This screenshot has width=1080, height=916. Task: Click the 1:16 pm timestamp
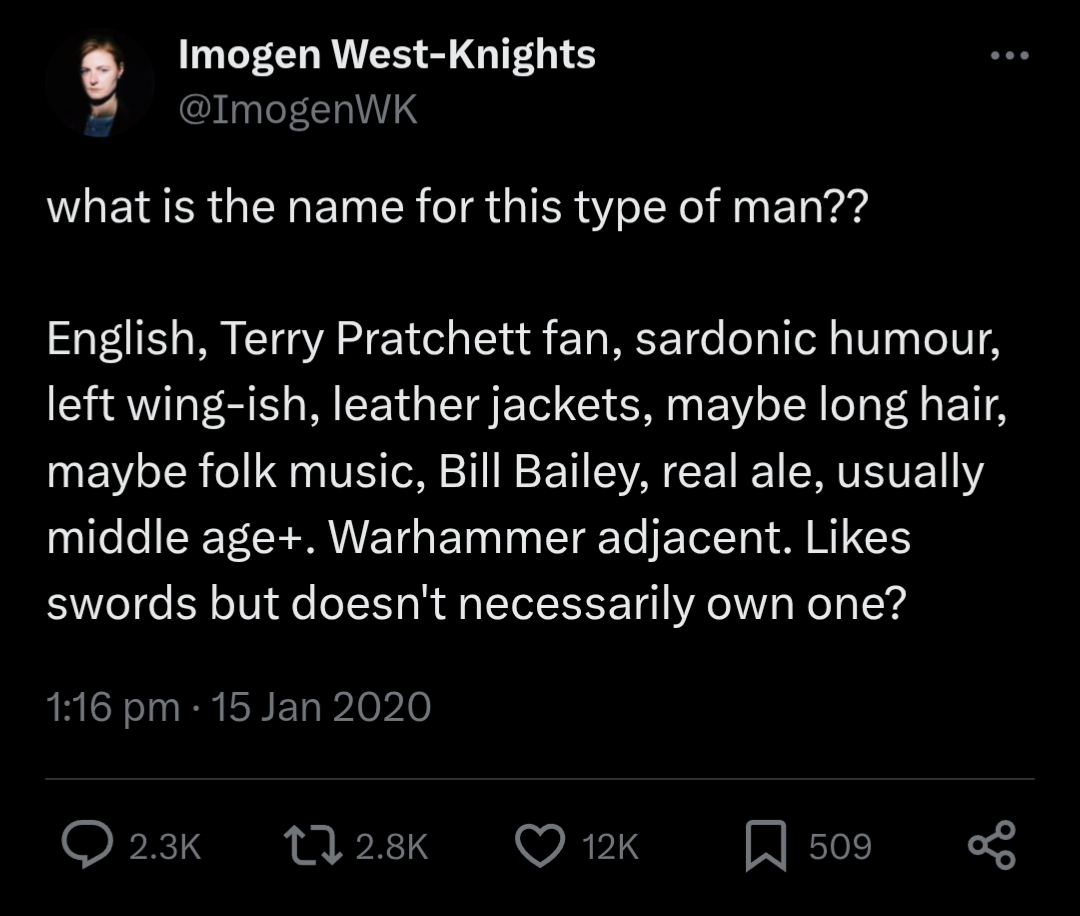(x=112, y=707)
